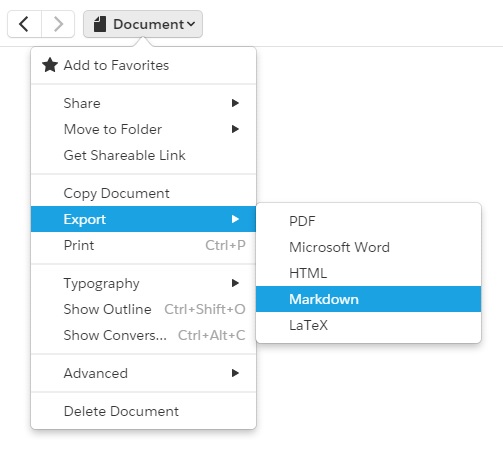This screenshot has height=452, width=503.
Task: Click the forward navigation arrow
Action: coord(58,24)
